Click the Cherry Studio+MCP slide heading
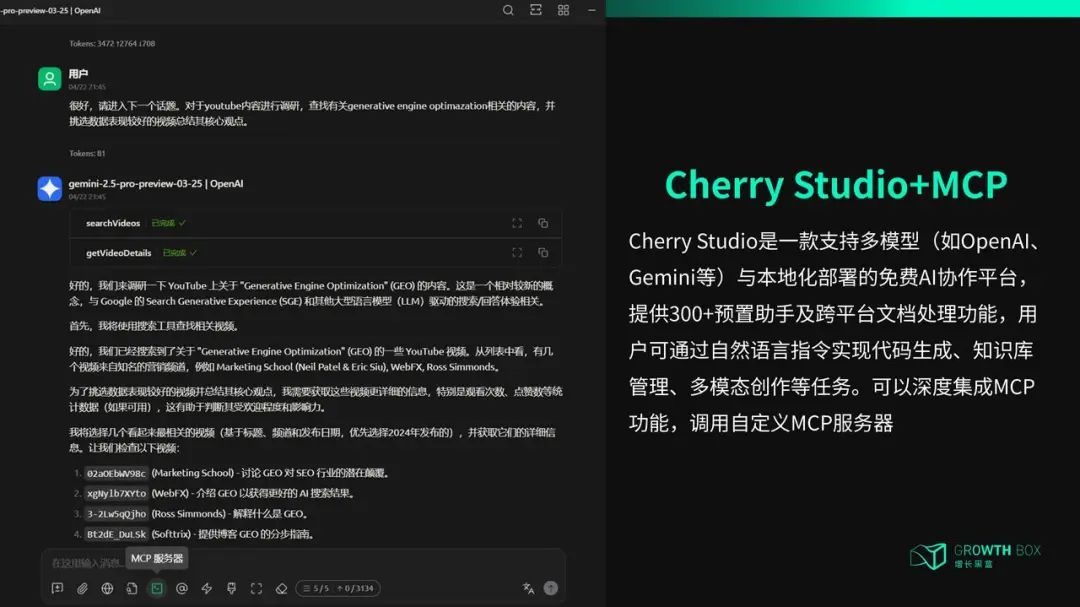 click(x=835, y=185)
